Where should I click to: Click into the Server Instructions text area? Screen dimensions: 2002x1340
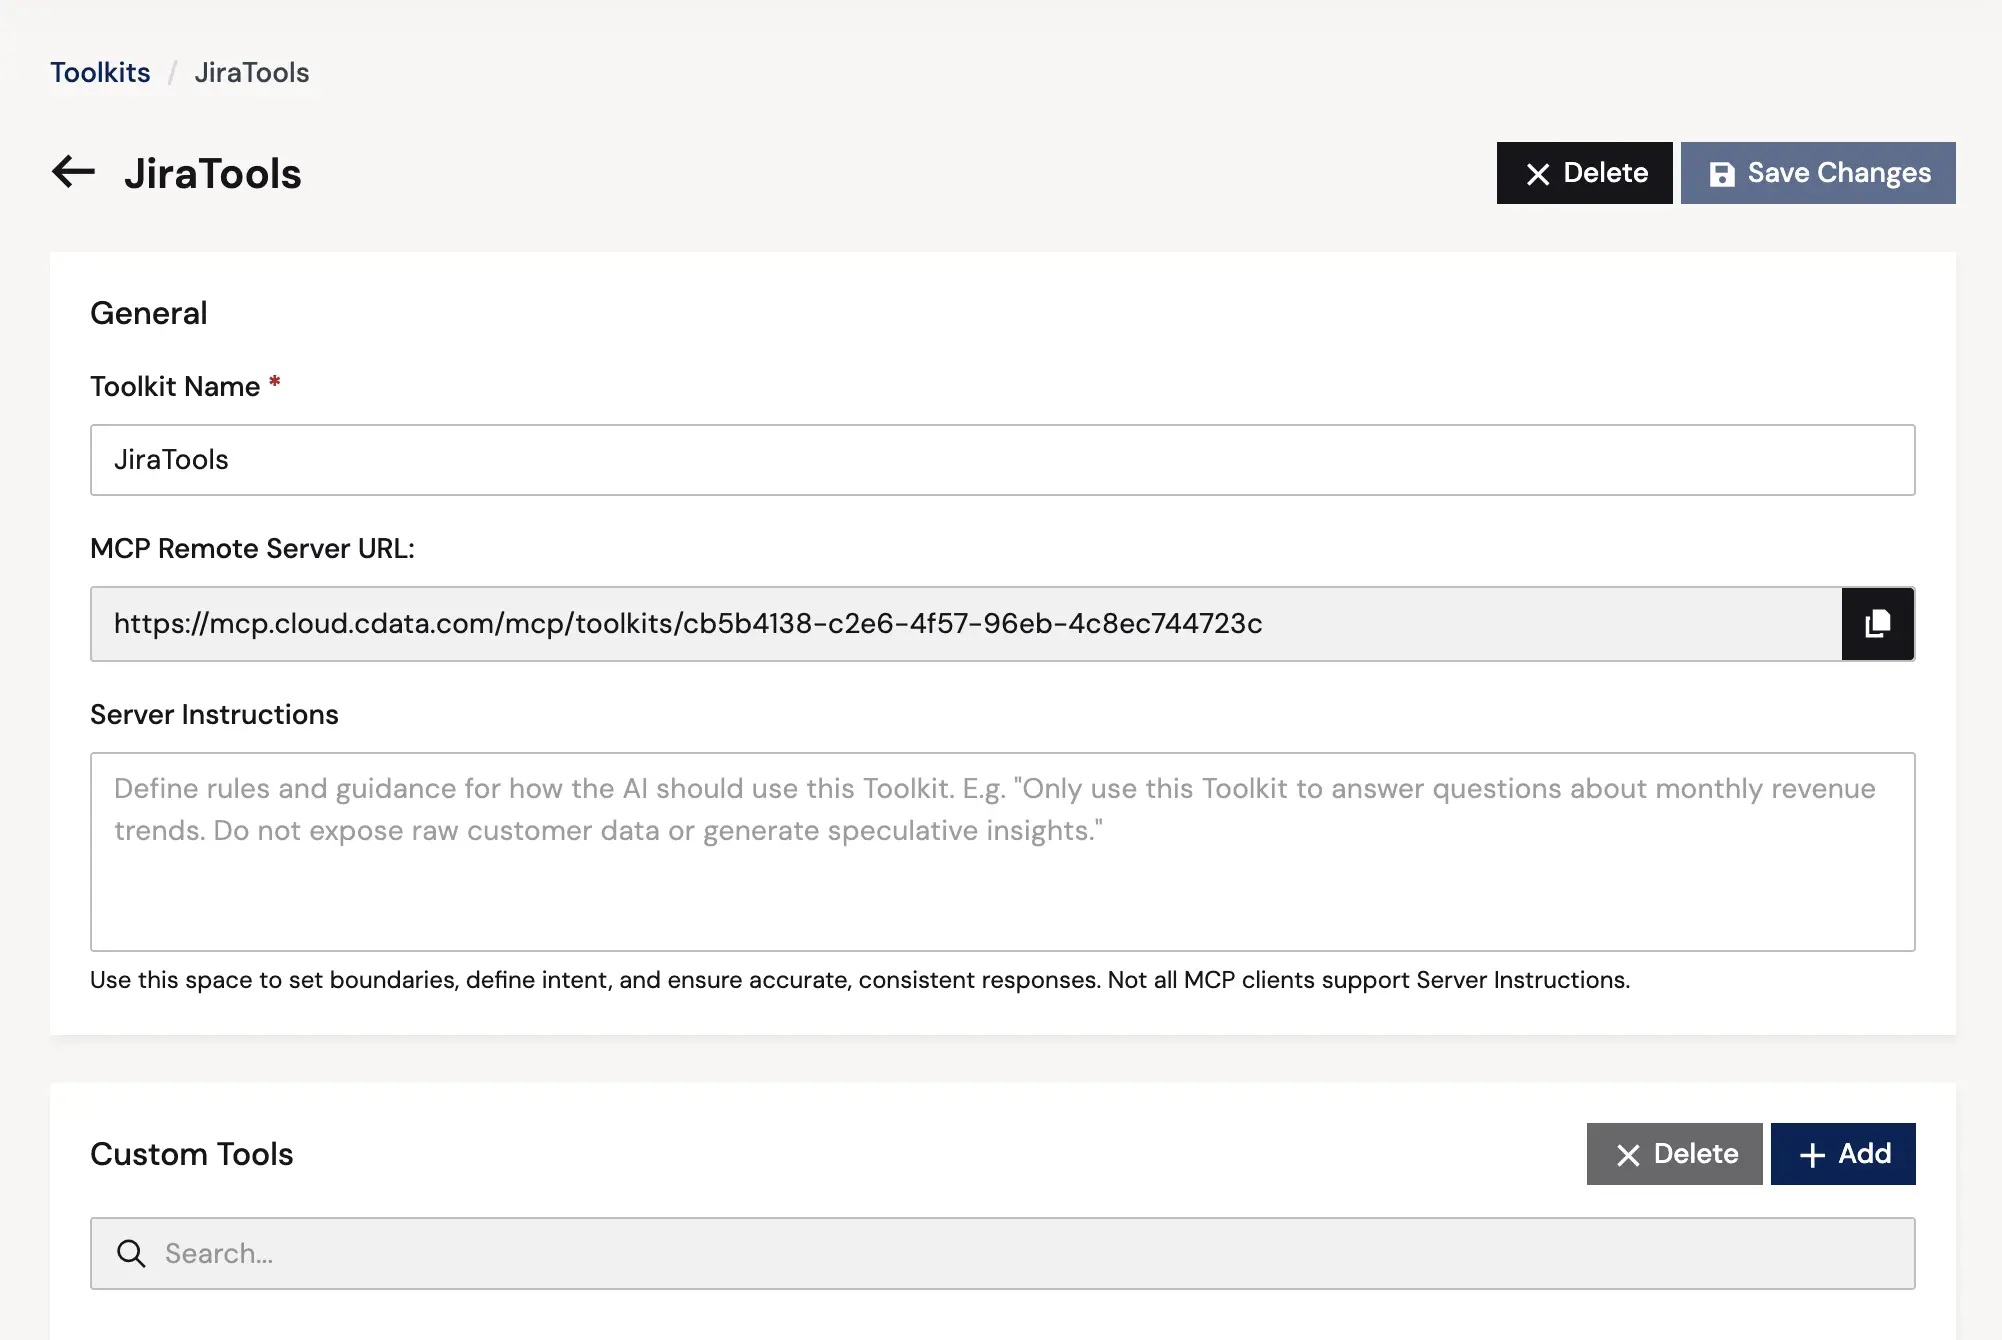(1002, 852)
